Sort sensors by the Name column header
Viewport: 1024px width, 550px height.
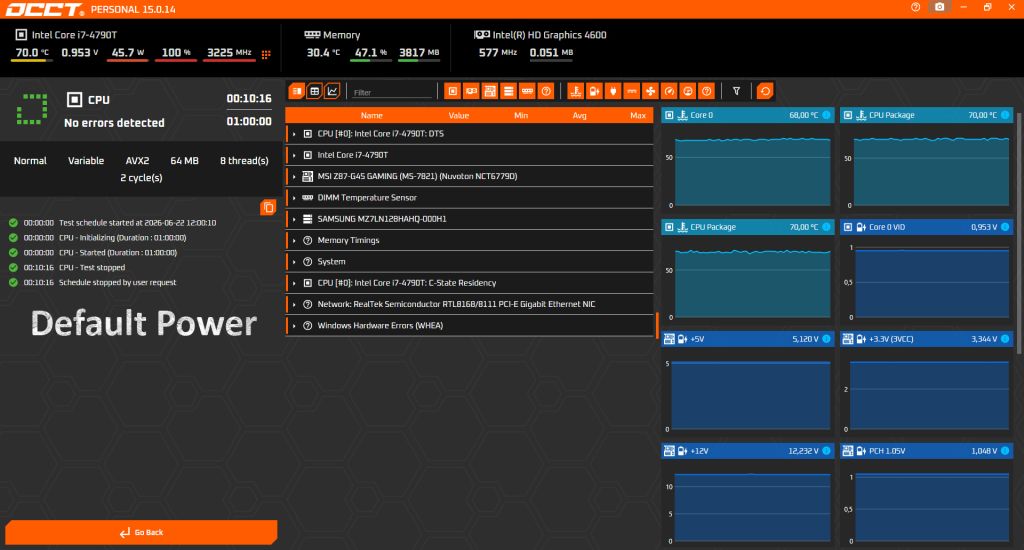pos(372,116)
